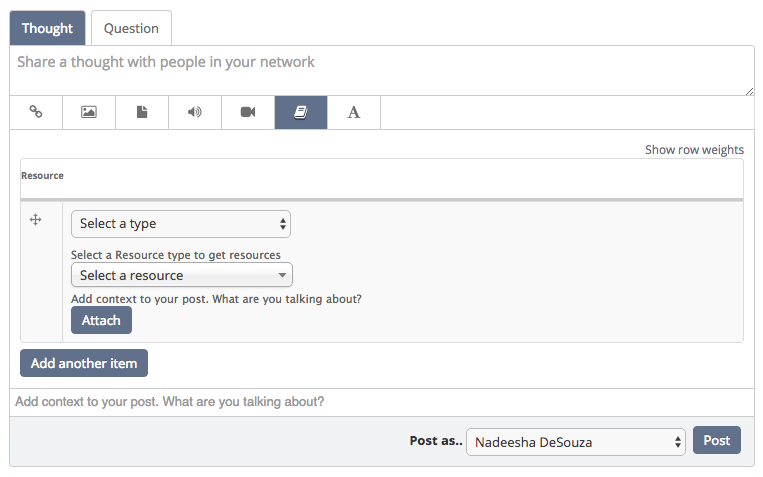Select the Thought tab
The image size is (763, 477).
47,28
